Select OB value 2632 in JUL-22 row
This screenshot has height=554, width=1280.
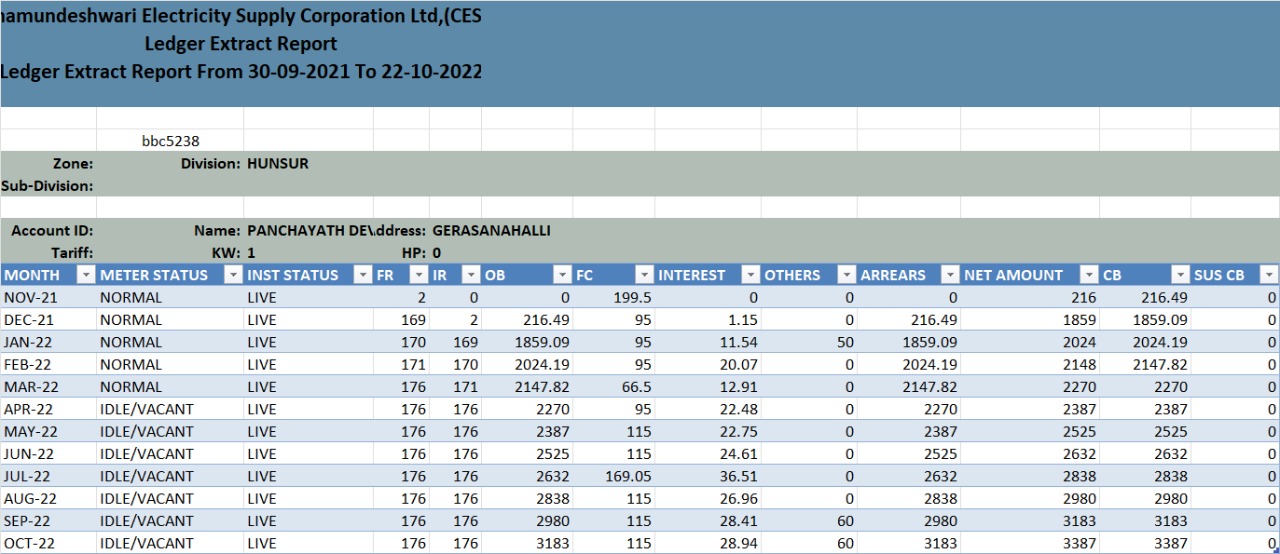[527, 476]
